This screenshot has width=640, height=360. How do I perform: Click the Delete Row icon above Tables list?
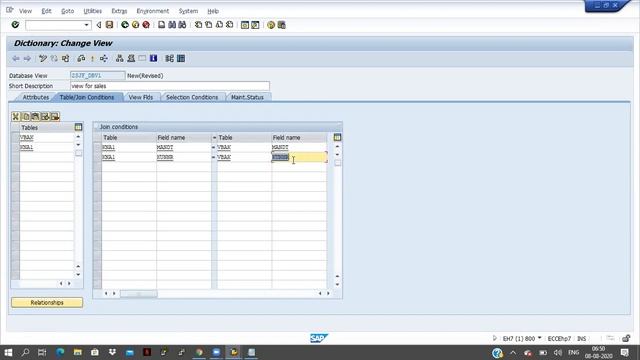click(x=55, y=117)
